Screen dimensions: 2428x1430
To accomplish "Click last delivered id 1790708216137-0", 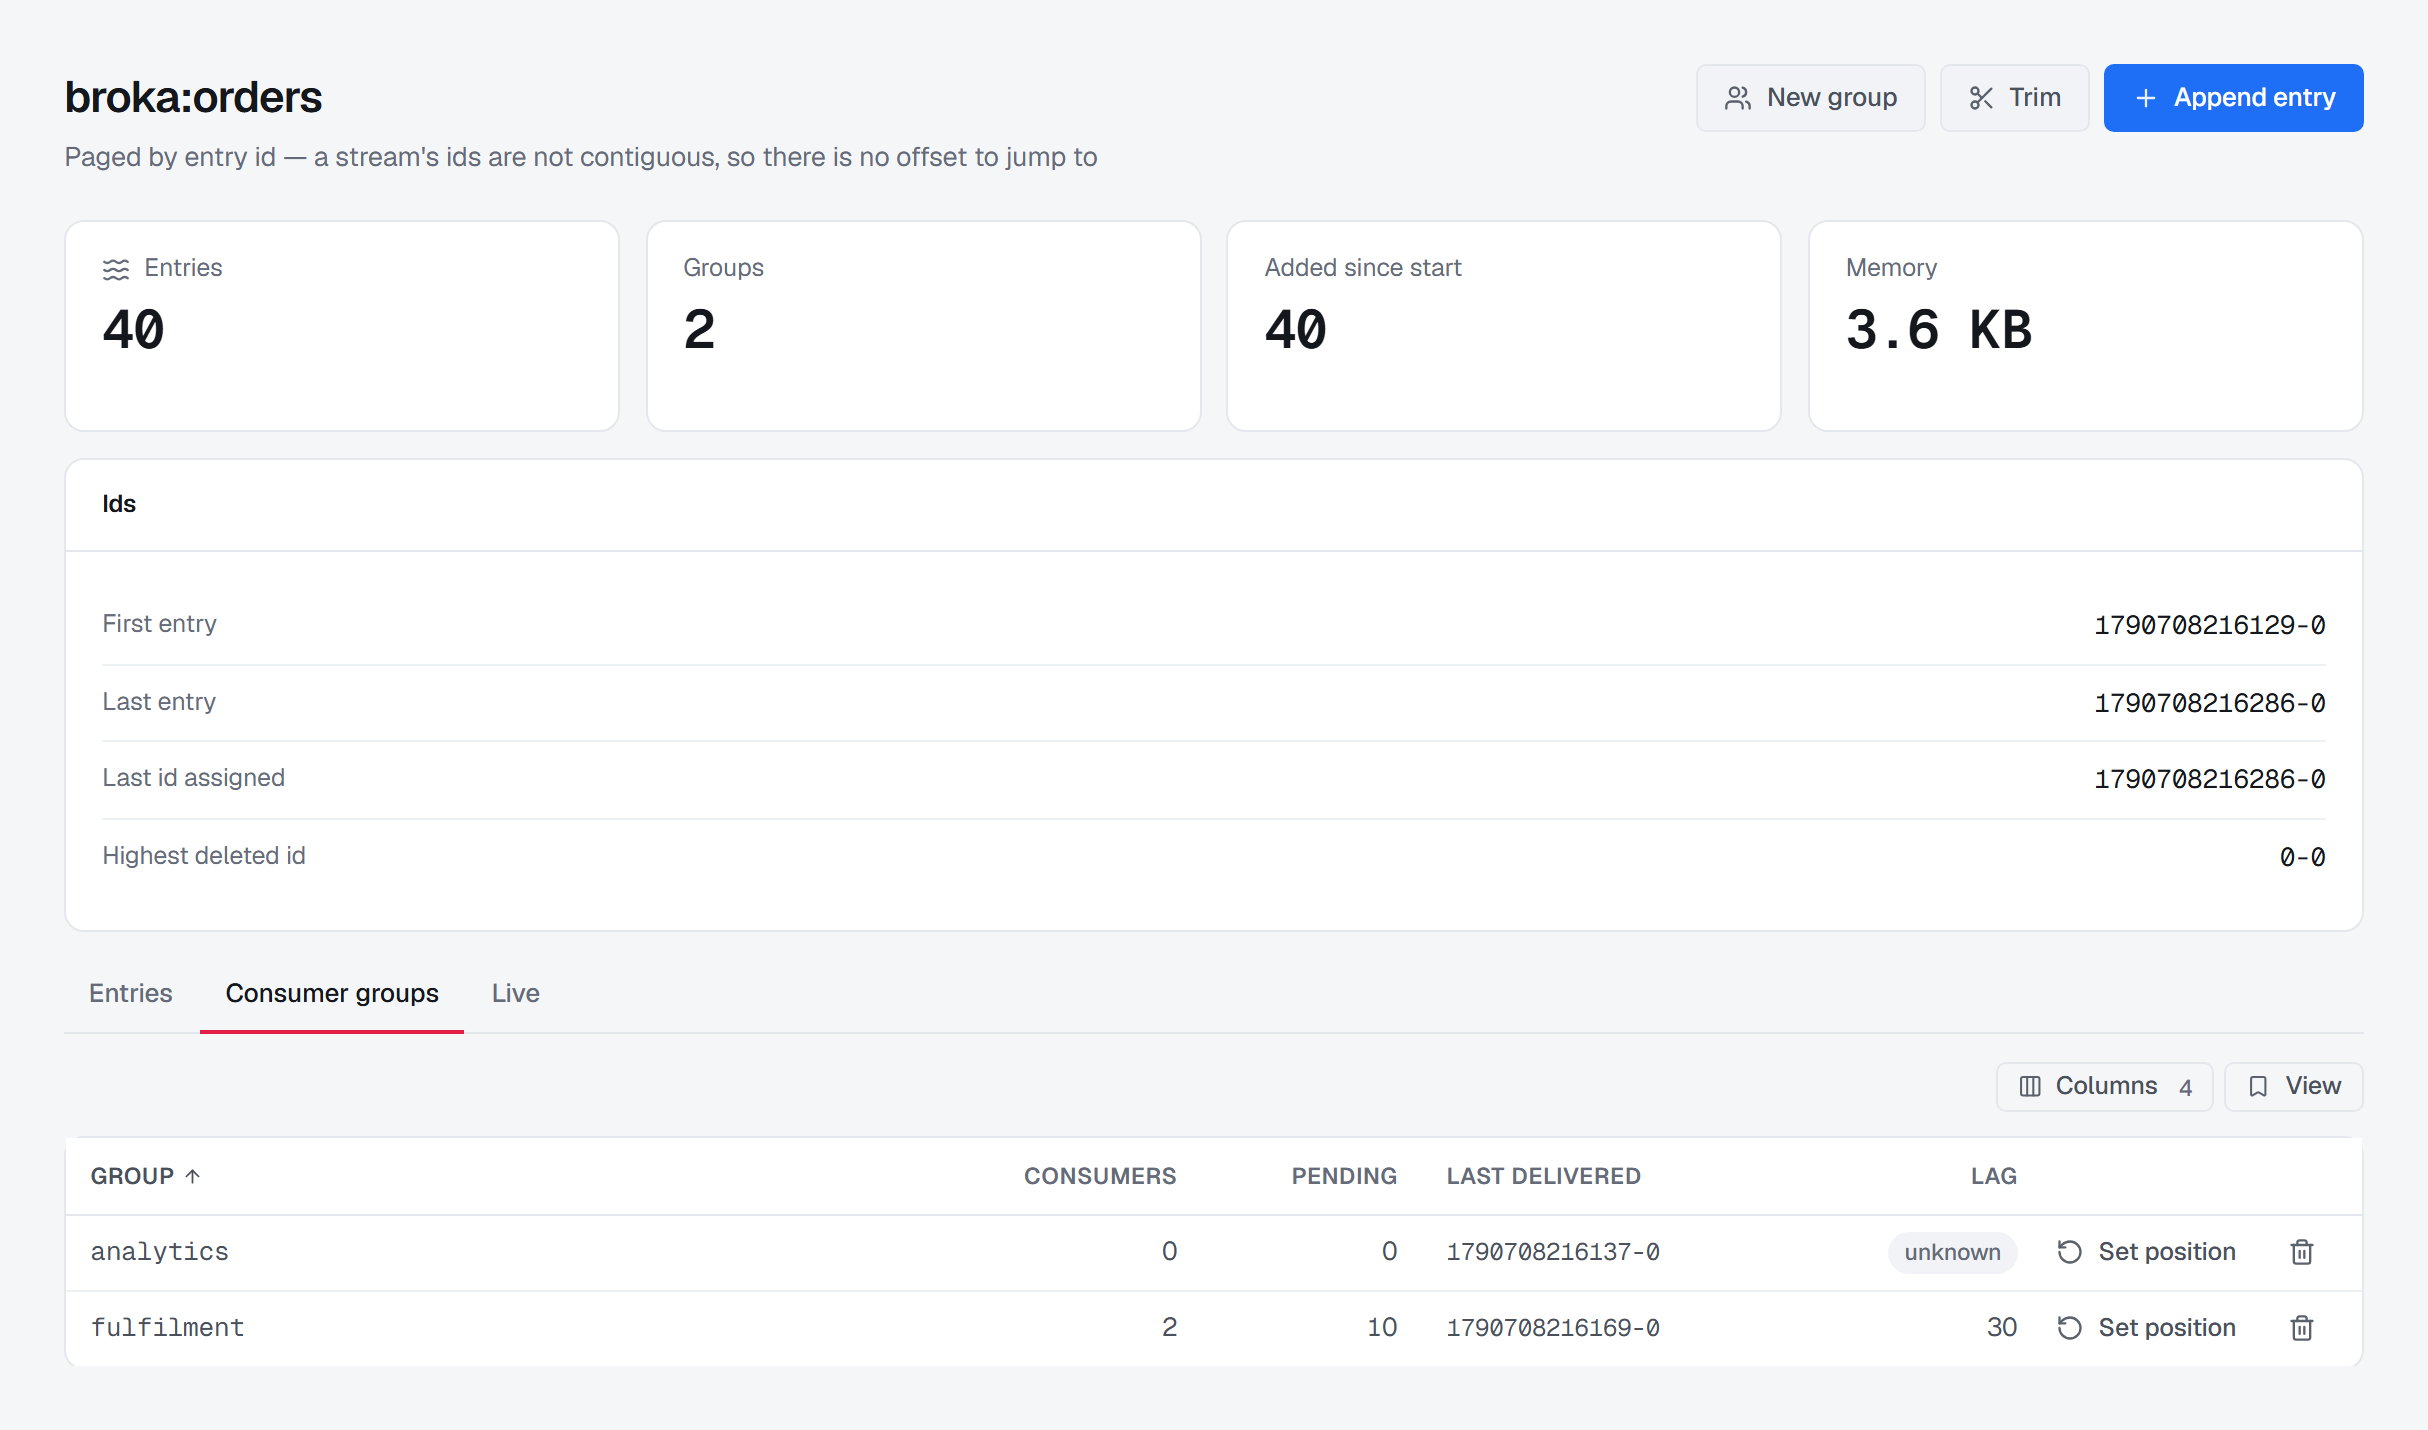I will [x=1553, y=1252].
